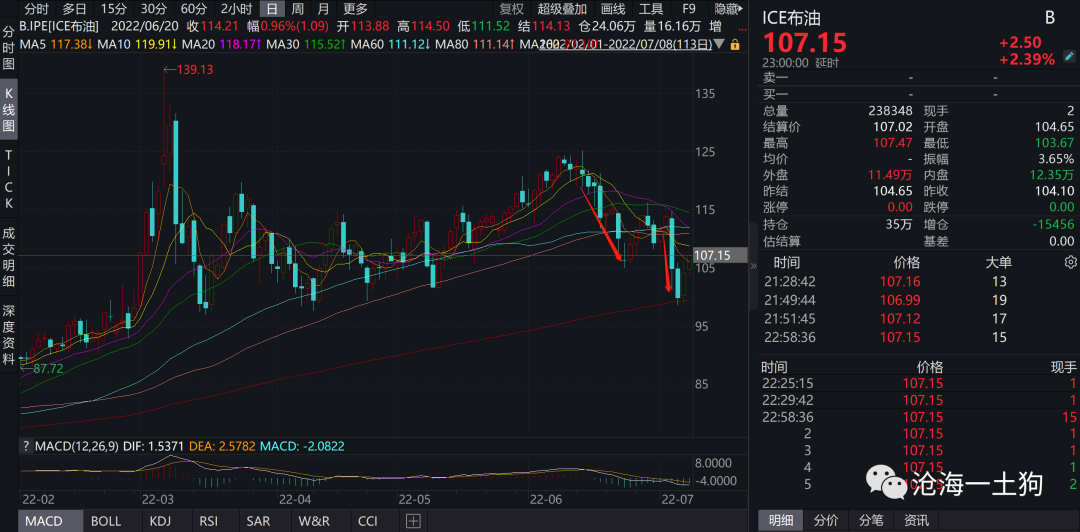Open the gear settings for large orders
The height and width of the screenshot is (532, 1080).
[1070, 262]
